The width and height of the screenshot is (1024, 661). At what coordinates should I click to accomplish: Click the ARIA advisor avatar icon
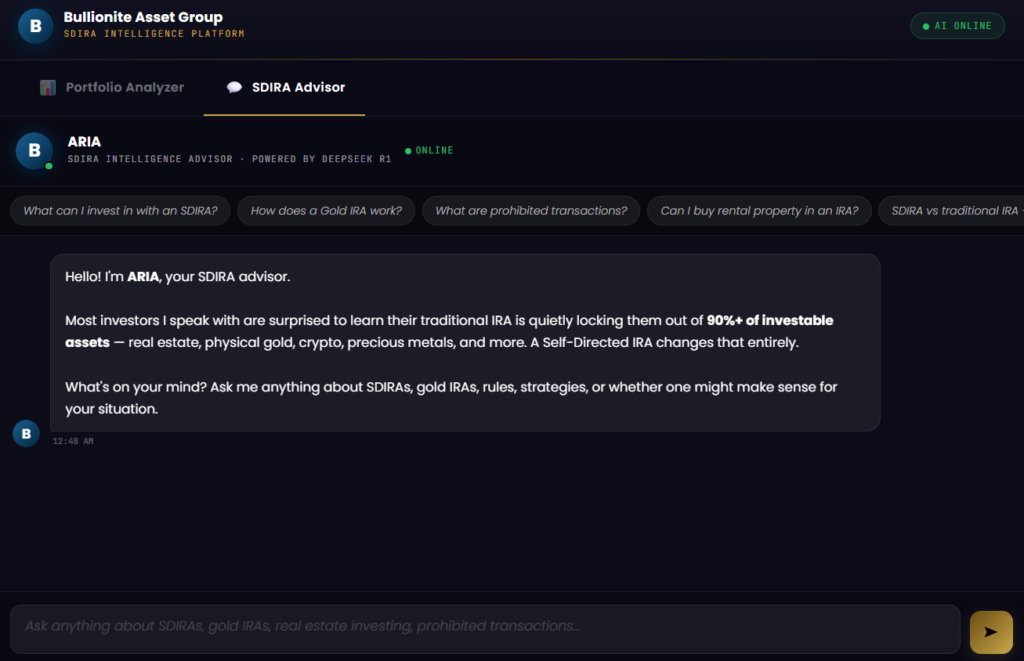(34, 151)
